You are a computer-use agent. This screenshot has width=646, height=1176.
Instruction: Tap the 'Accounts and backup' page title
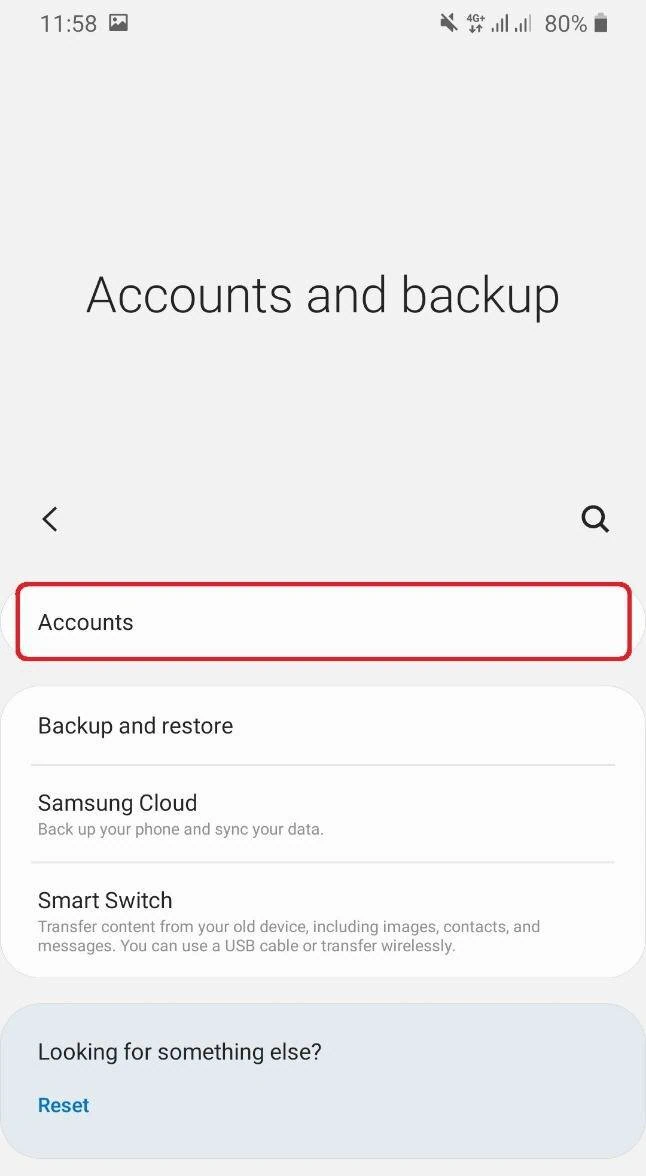[x=323, y=295]
